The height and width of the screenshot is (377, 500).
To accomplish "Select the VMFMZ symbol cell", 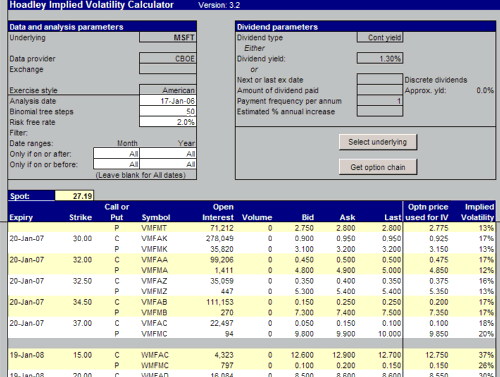I will point(154,291).
